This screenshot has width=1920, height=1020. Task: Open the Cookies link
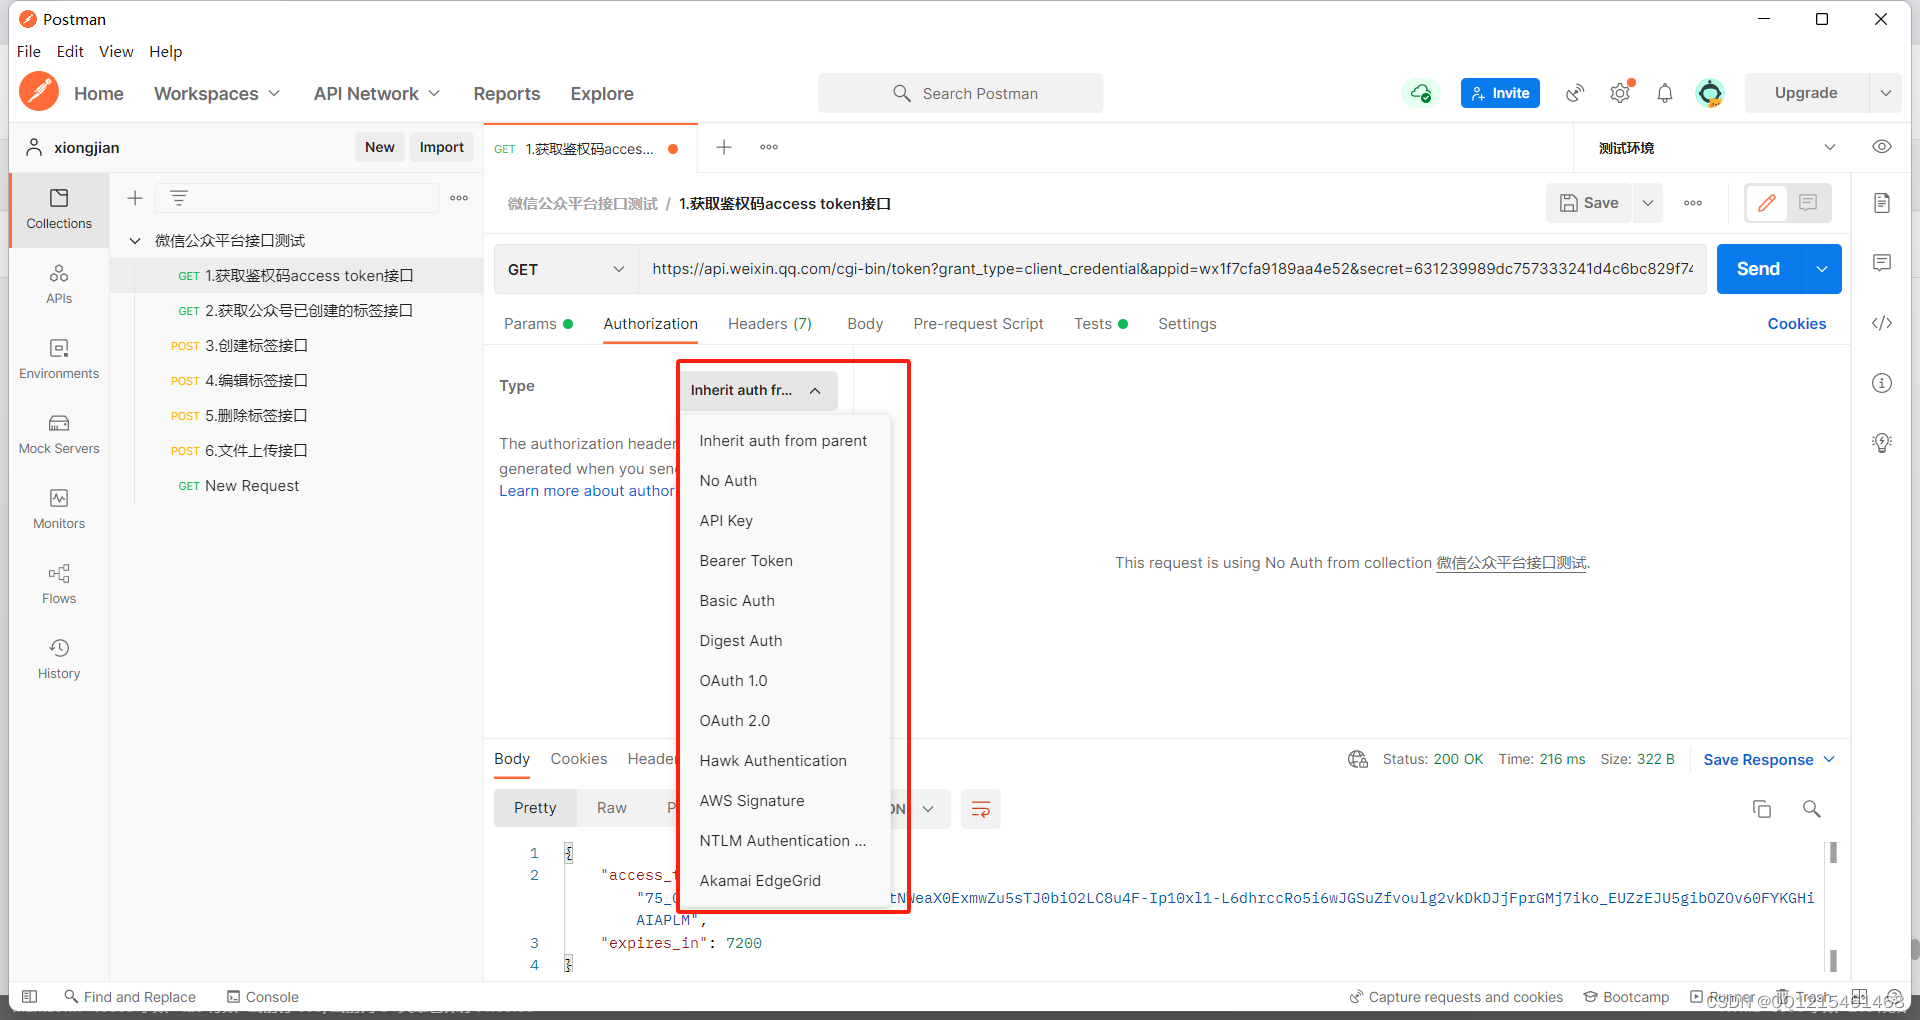[x=1796, y=324]
